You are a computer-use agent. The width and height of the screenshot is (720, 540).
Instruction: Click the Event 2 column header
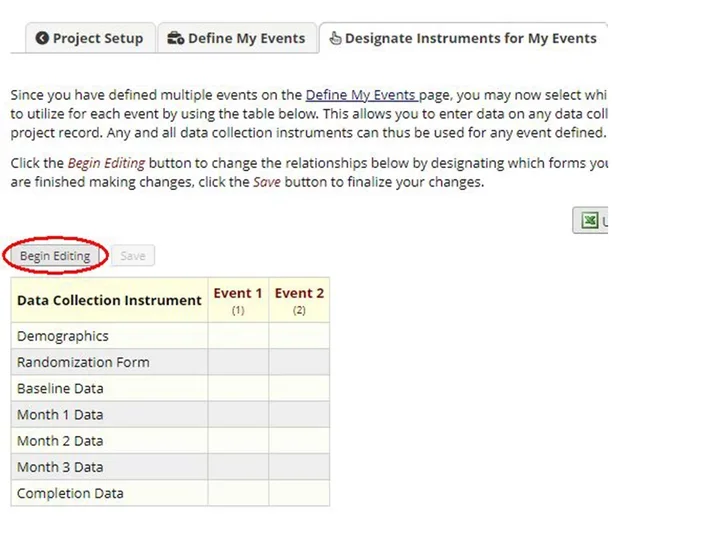(299, 299)
